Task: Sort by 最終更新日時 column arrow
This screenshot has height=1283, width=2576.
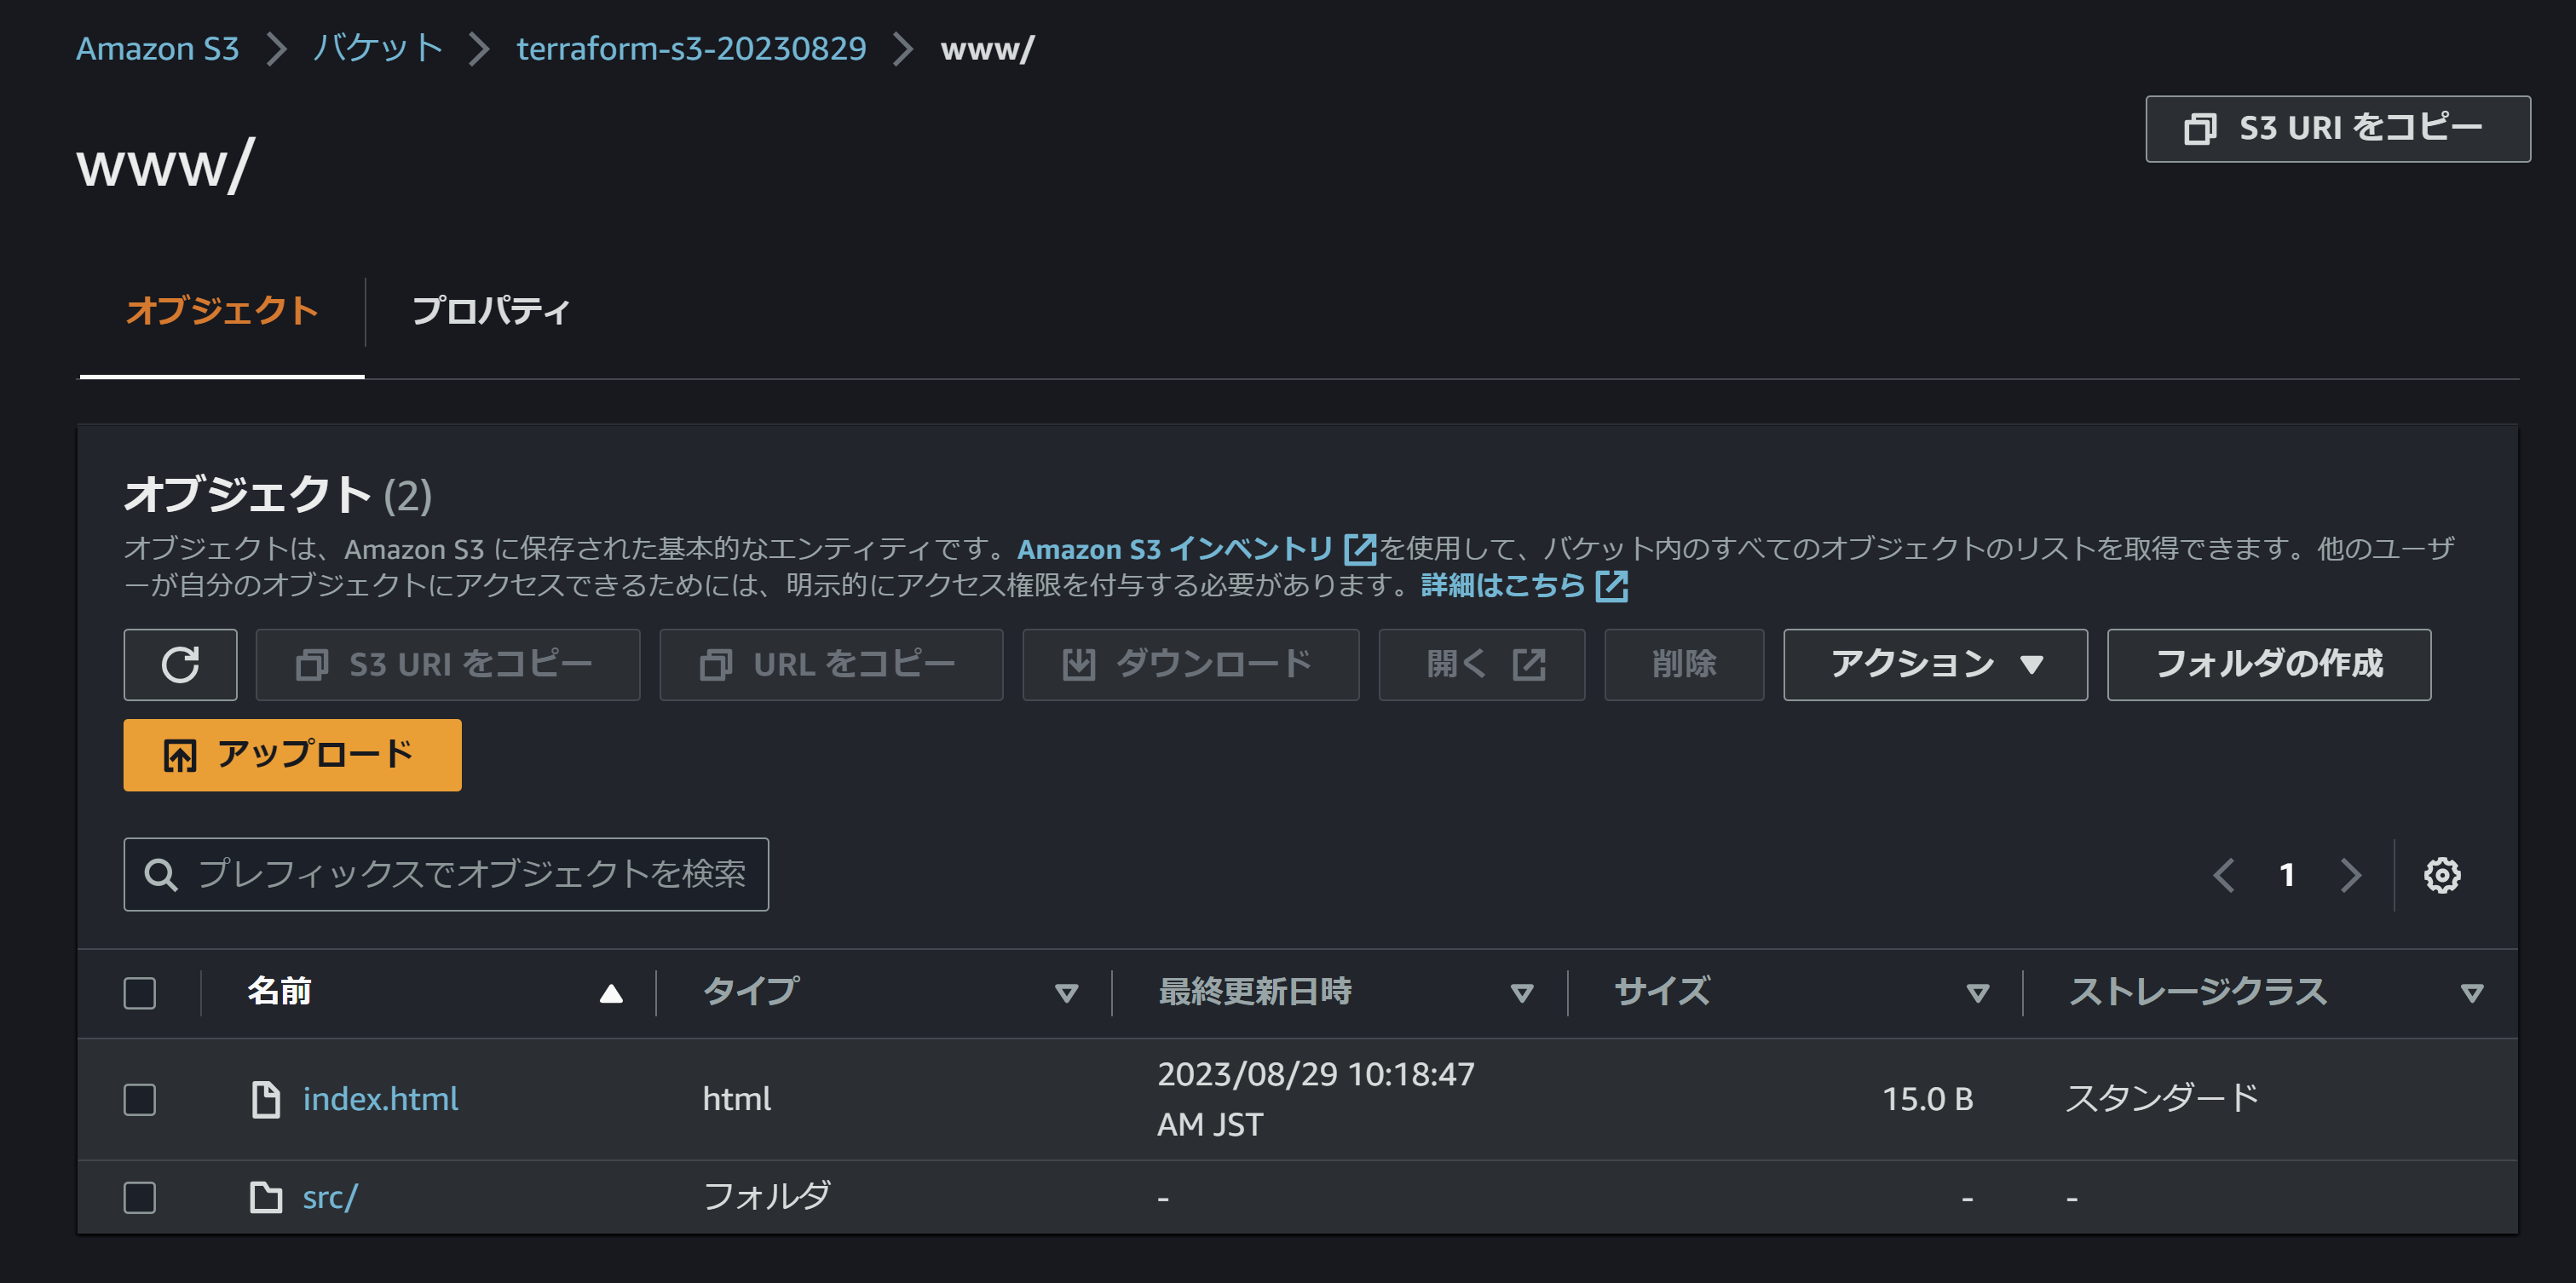Action: pos(1521,993)
